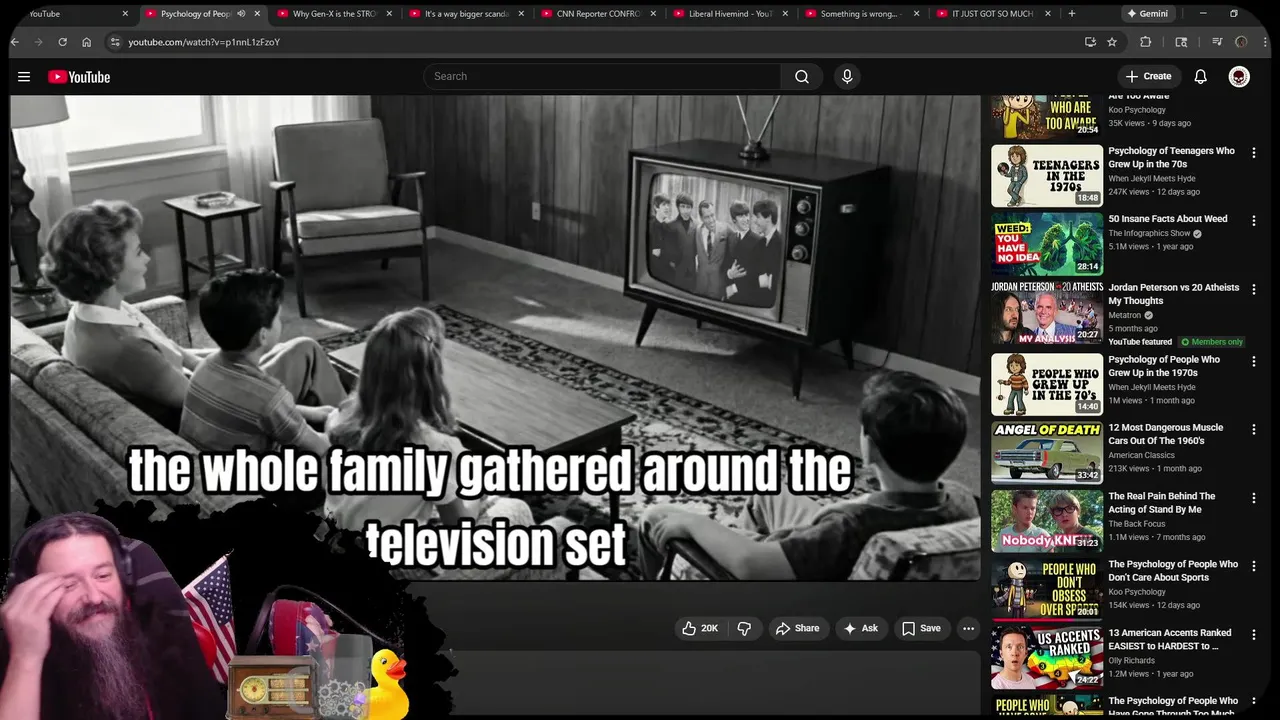The image size is (1280, 720).
Task: Dislike this video
Action: (744, 628)
